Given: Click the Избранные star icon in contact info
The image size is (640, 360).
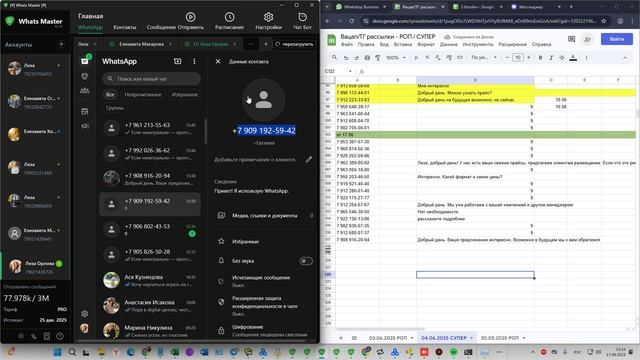Looking at the screenshot, I should coord(221,241).
